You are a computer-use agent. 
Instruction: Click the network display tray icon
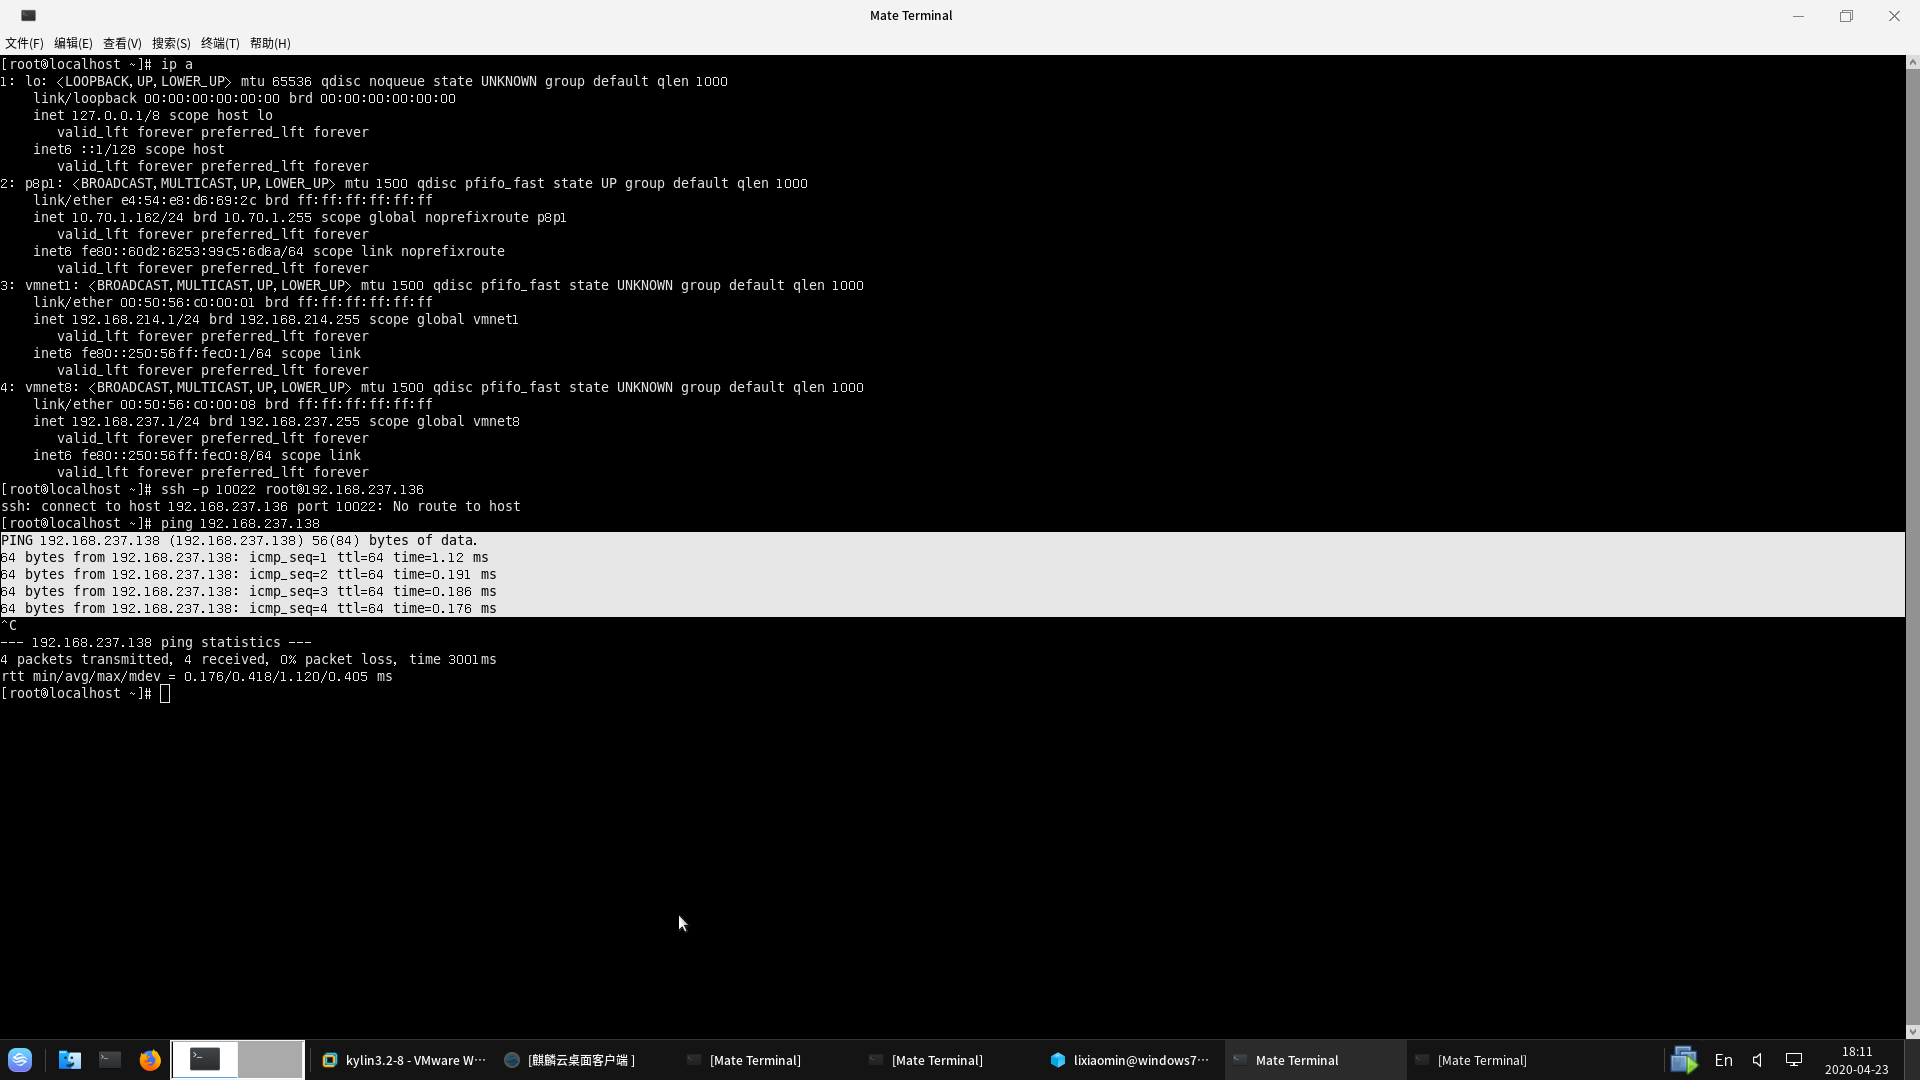coord(1794,1060)
